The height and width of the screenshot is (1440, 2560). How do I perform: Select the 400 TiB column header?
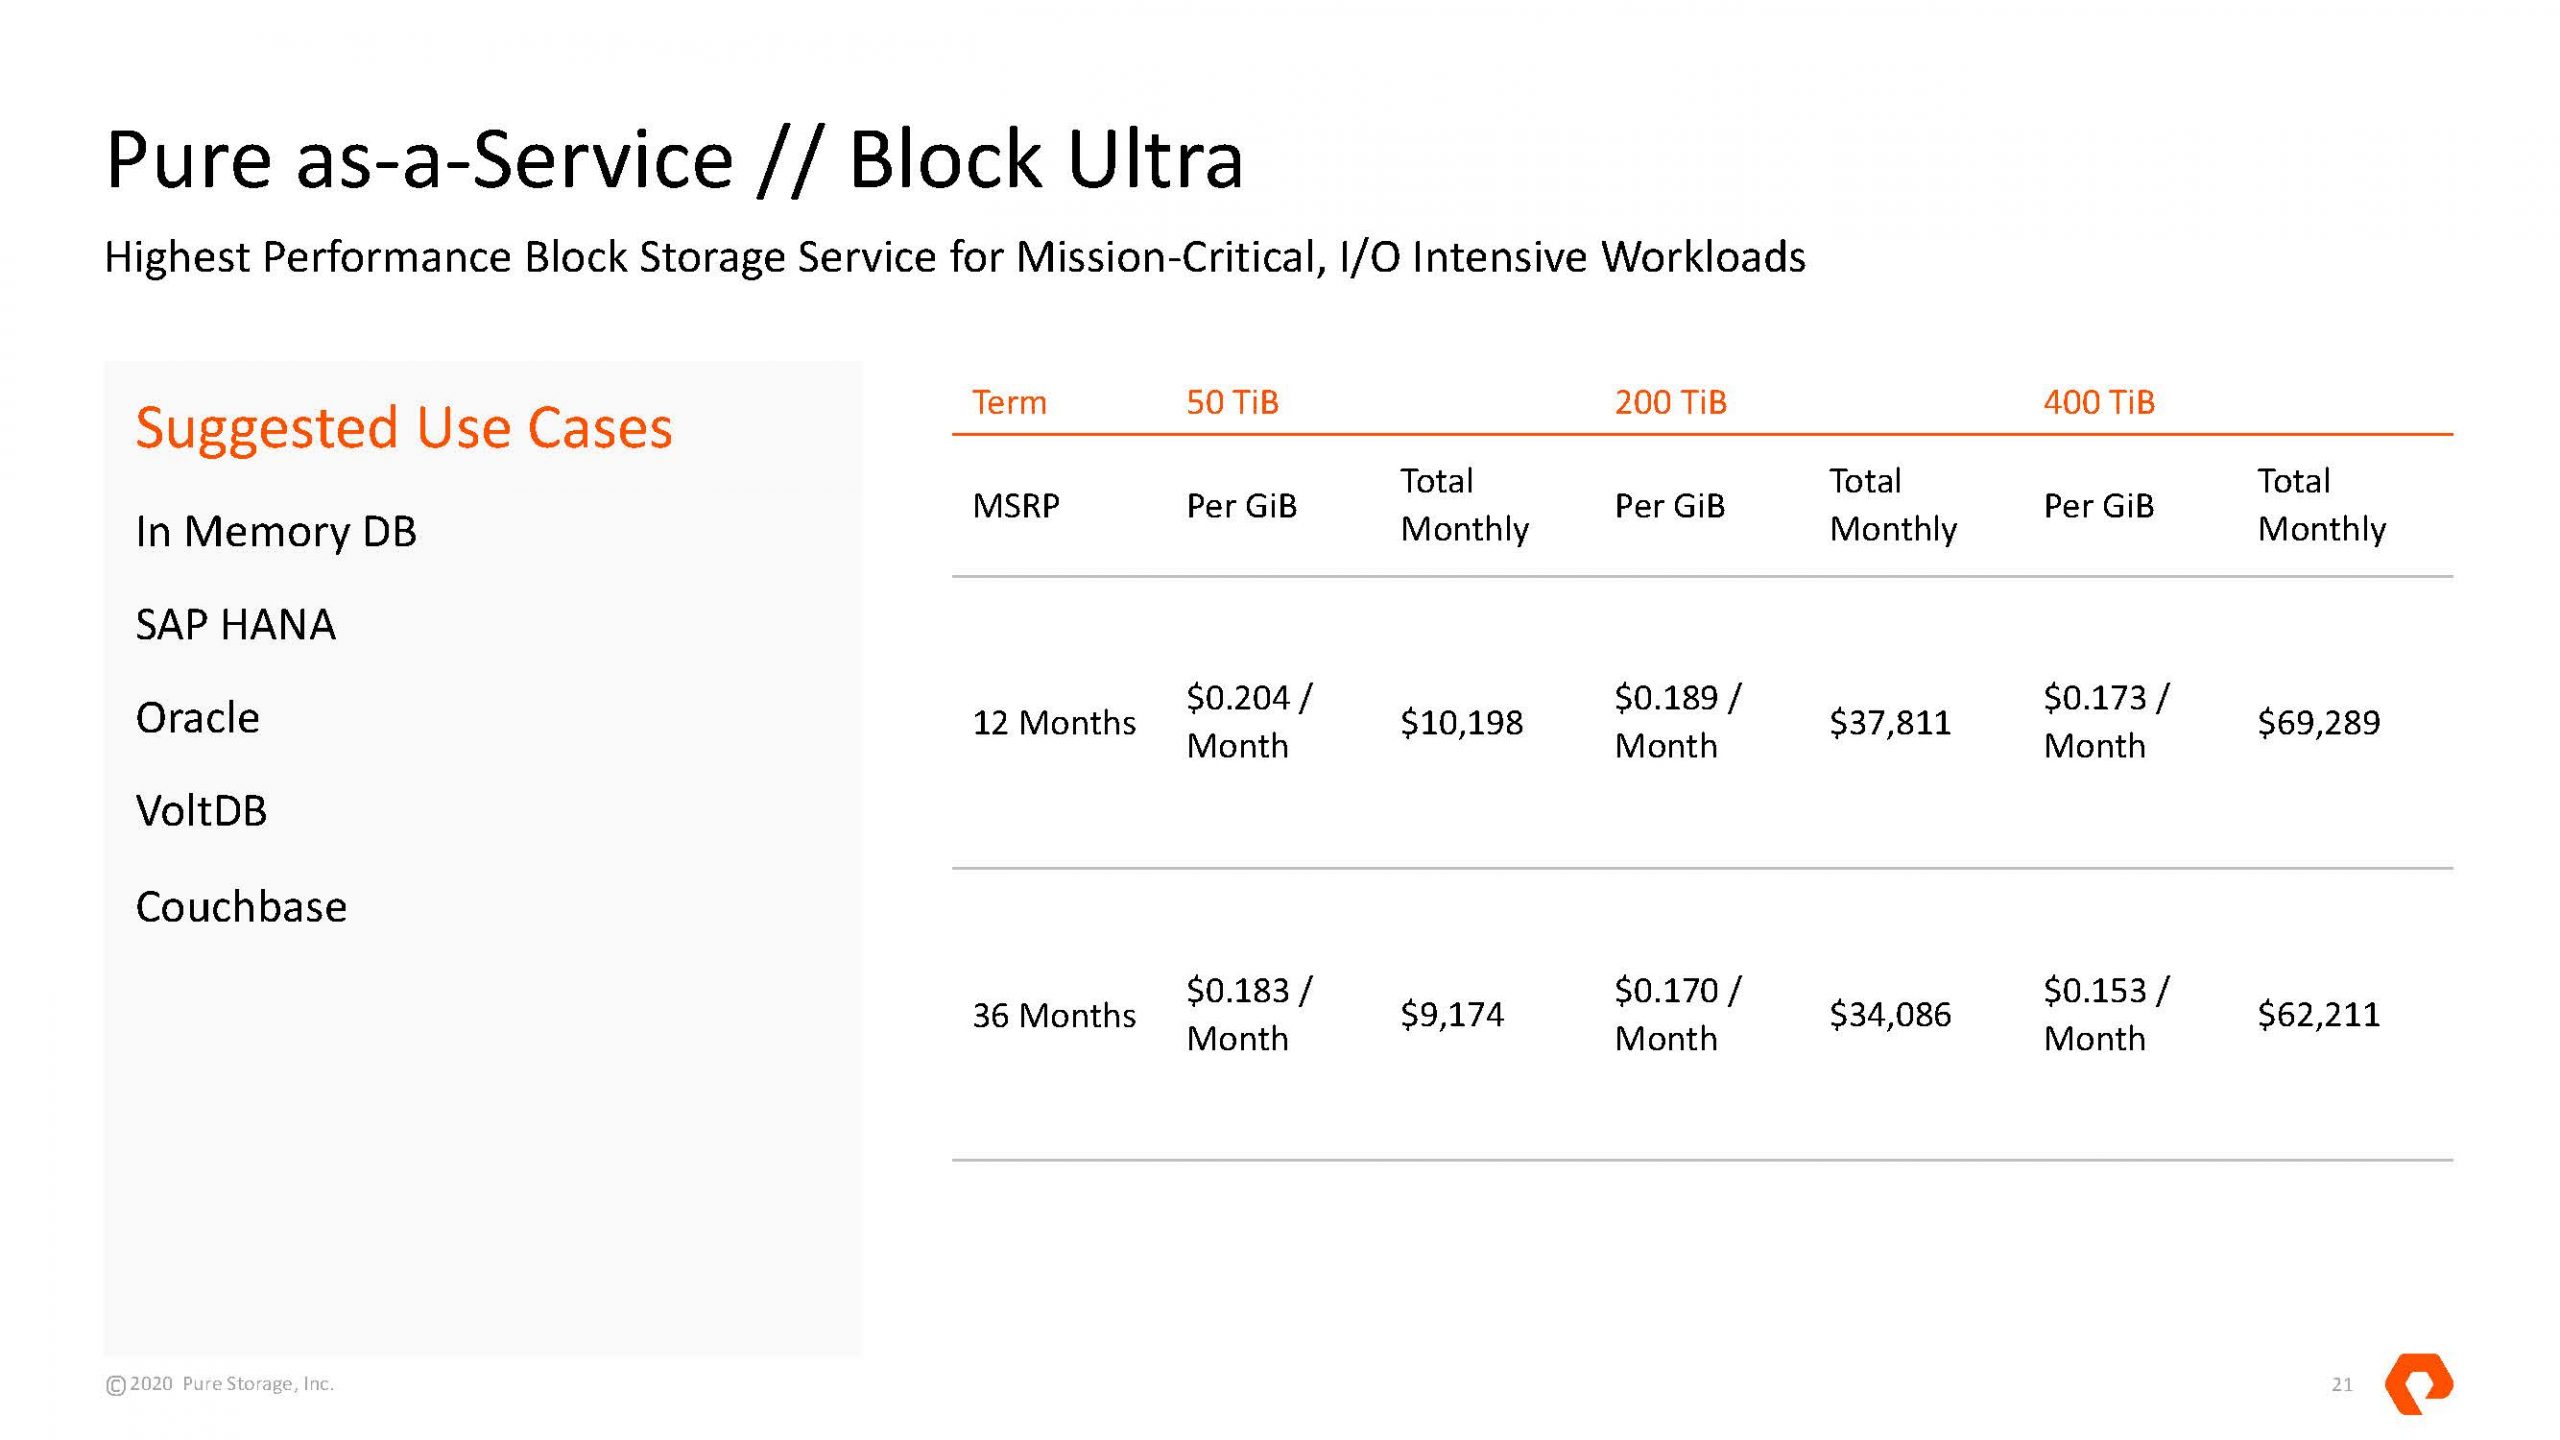pos(2098,402)
